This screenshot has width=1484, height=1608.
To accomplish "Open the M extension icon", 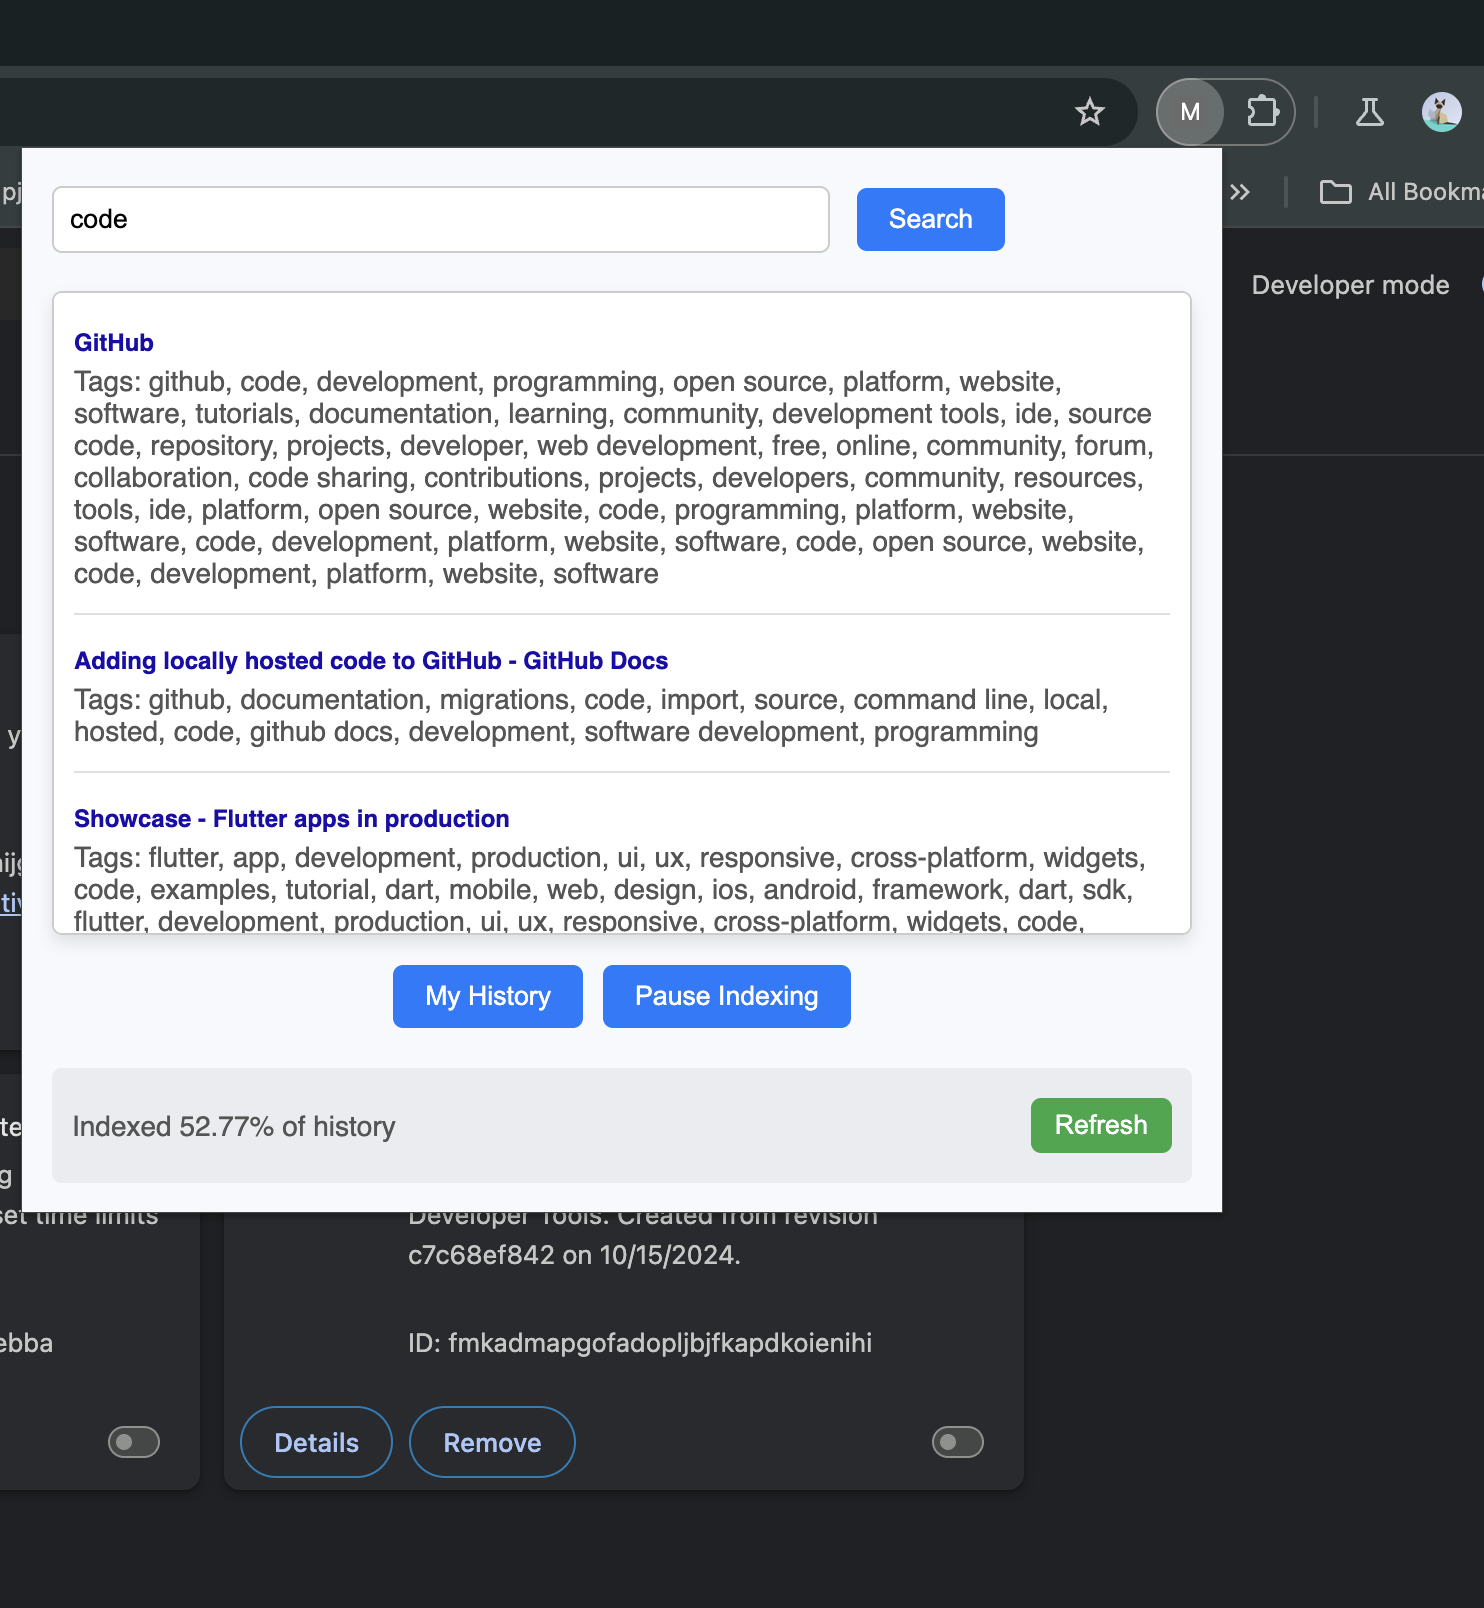I will (x=1190, y=112).
